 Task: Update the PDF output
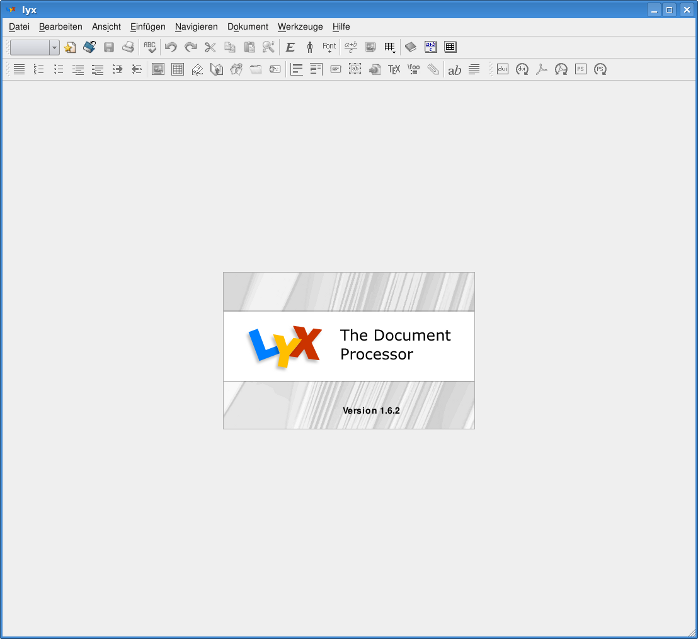click(561, 69)
